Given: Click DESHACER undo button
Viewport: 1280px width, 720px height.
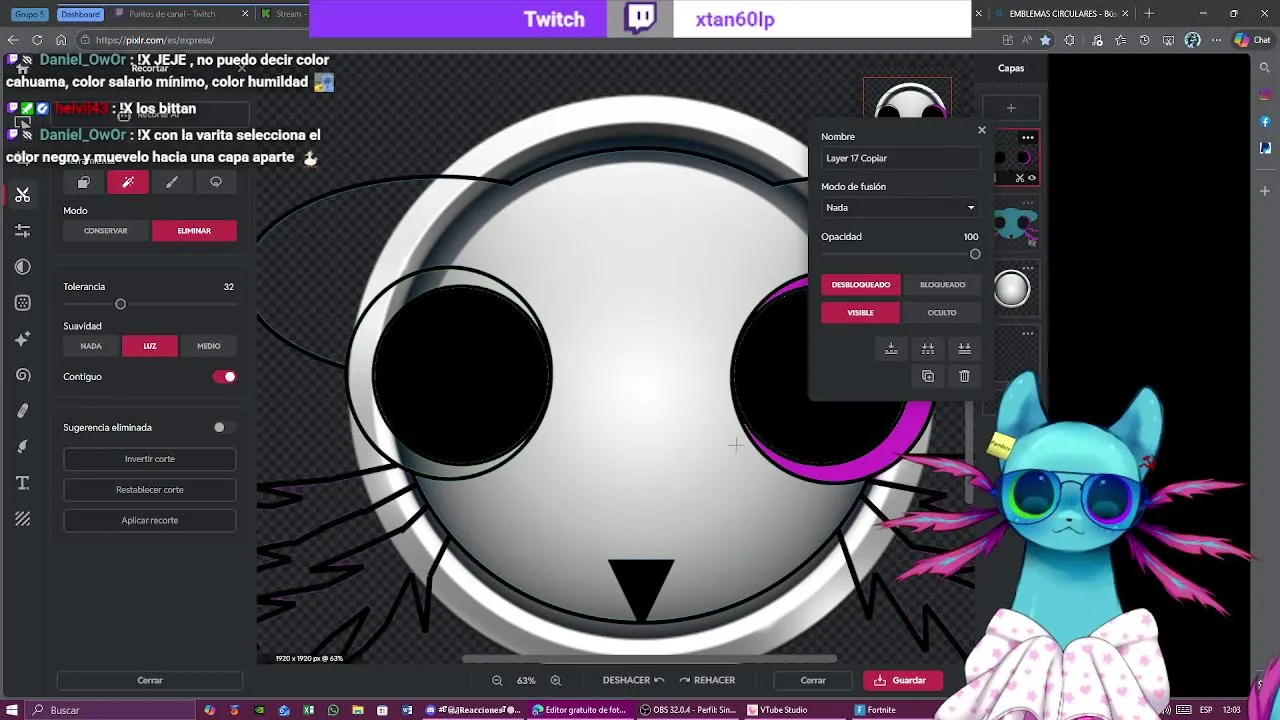Looking at the screenshot, I should [633, 680].
